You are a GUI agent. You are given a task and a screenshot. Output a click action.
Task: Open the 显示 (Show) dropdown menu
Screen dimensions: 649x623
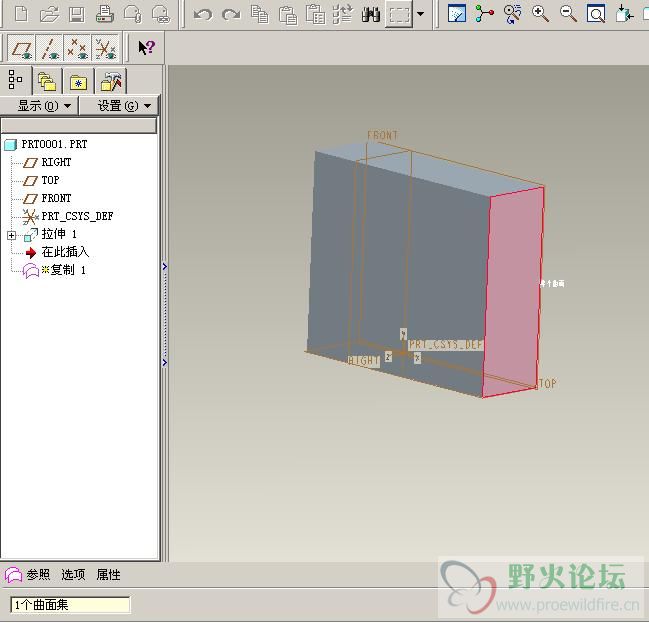pos(40,106)
